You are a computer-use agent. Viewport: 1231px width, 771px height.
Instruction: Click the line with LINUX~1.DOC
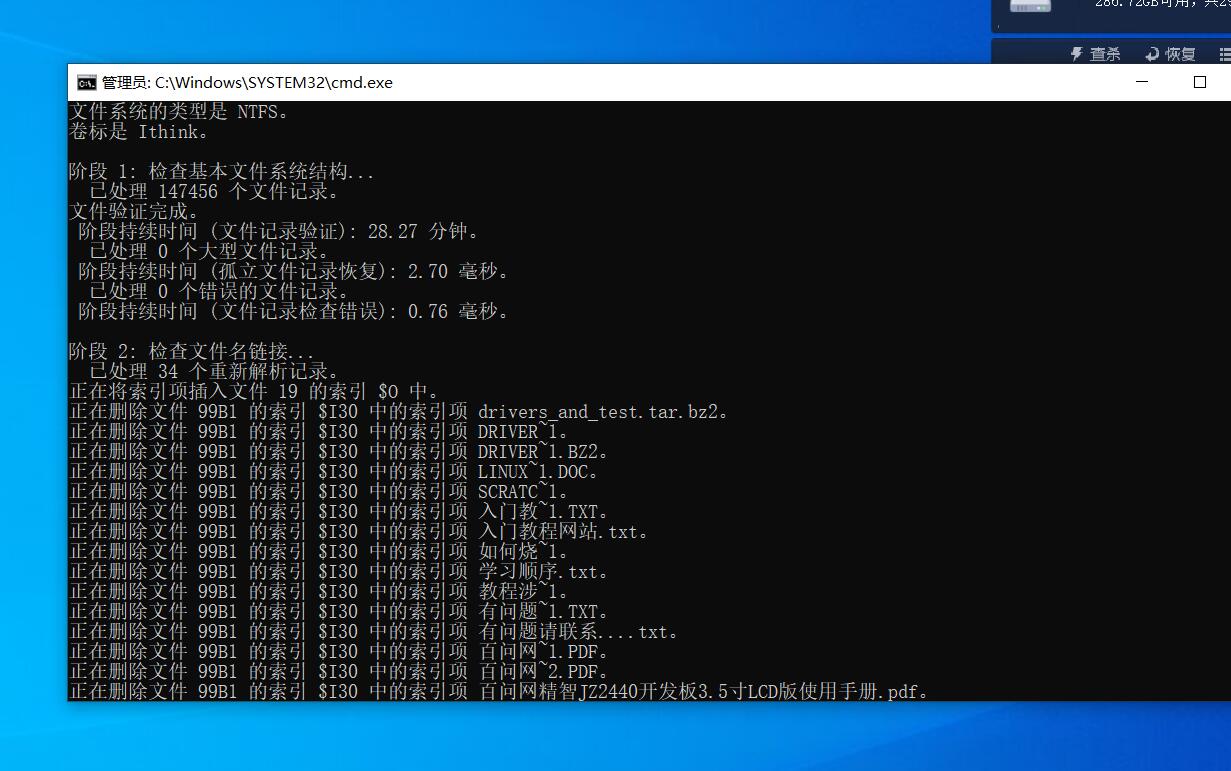pos(334,471)
